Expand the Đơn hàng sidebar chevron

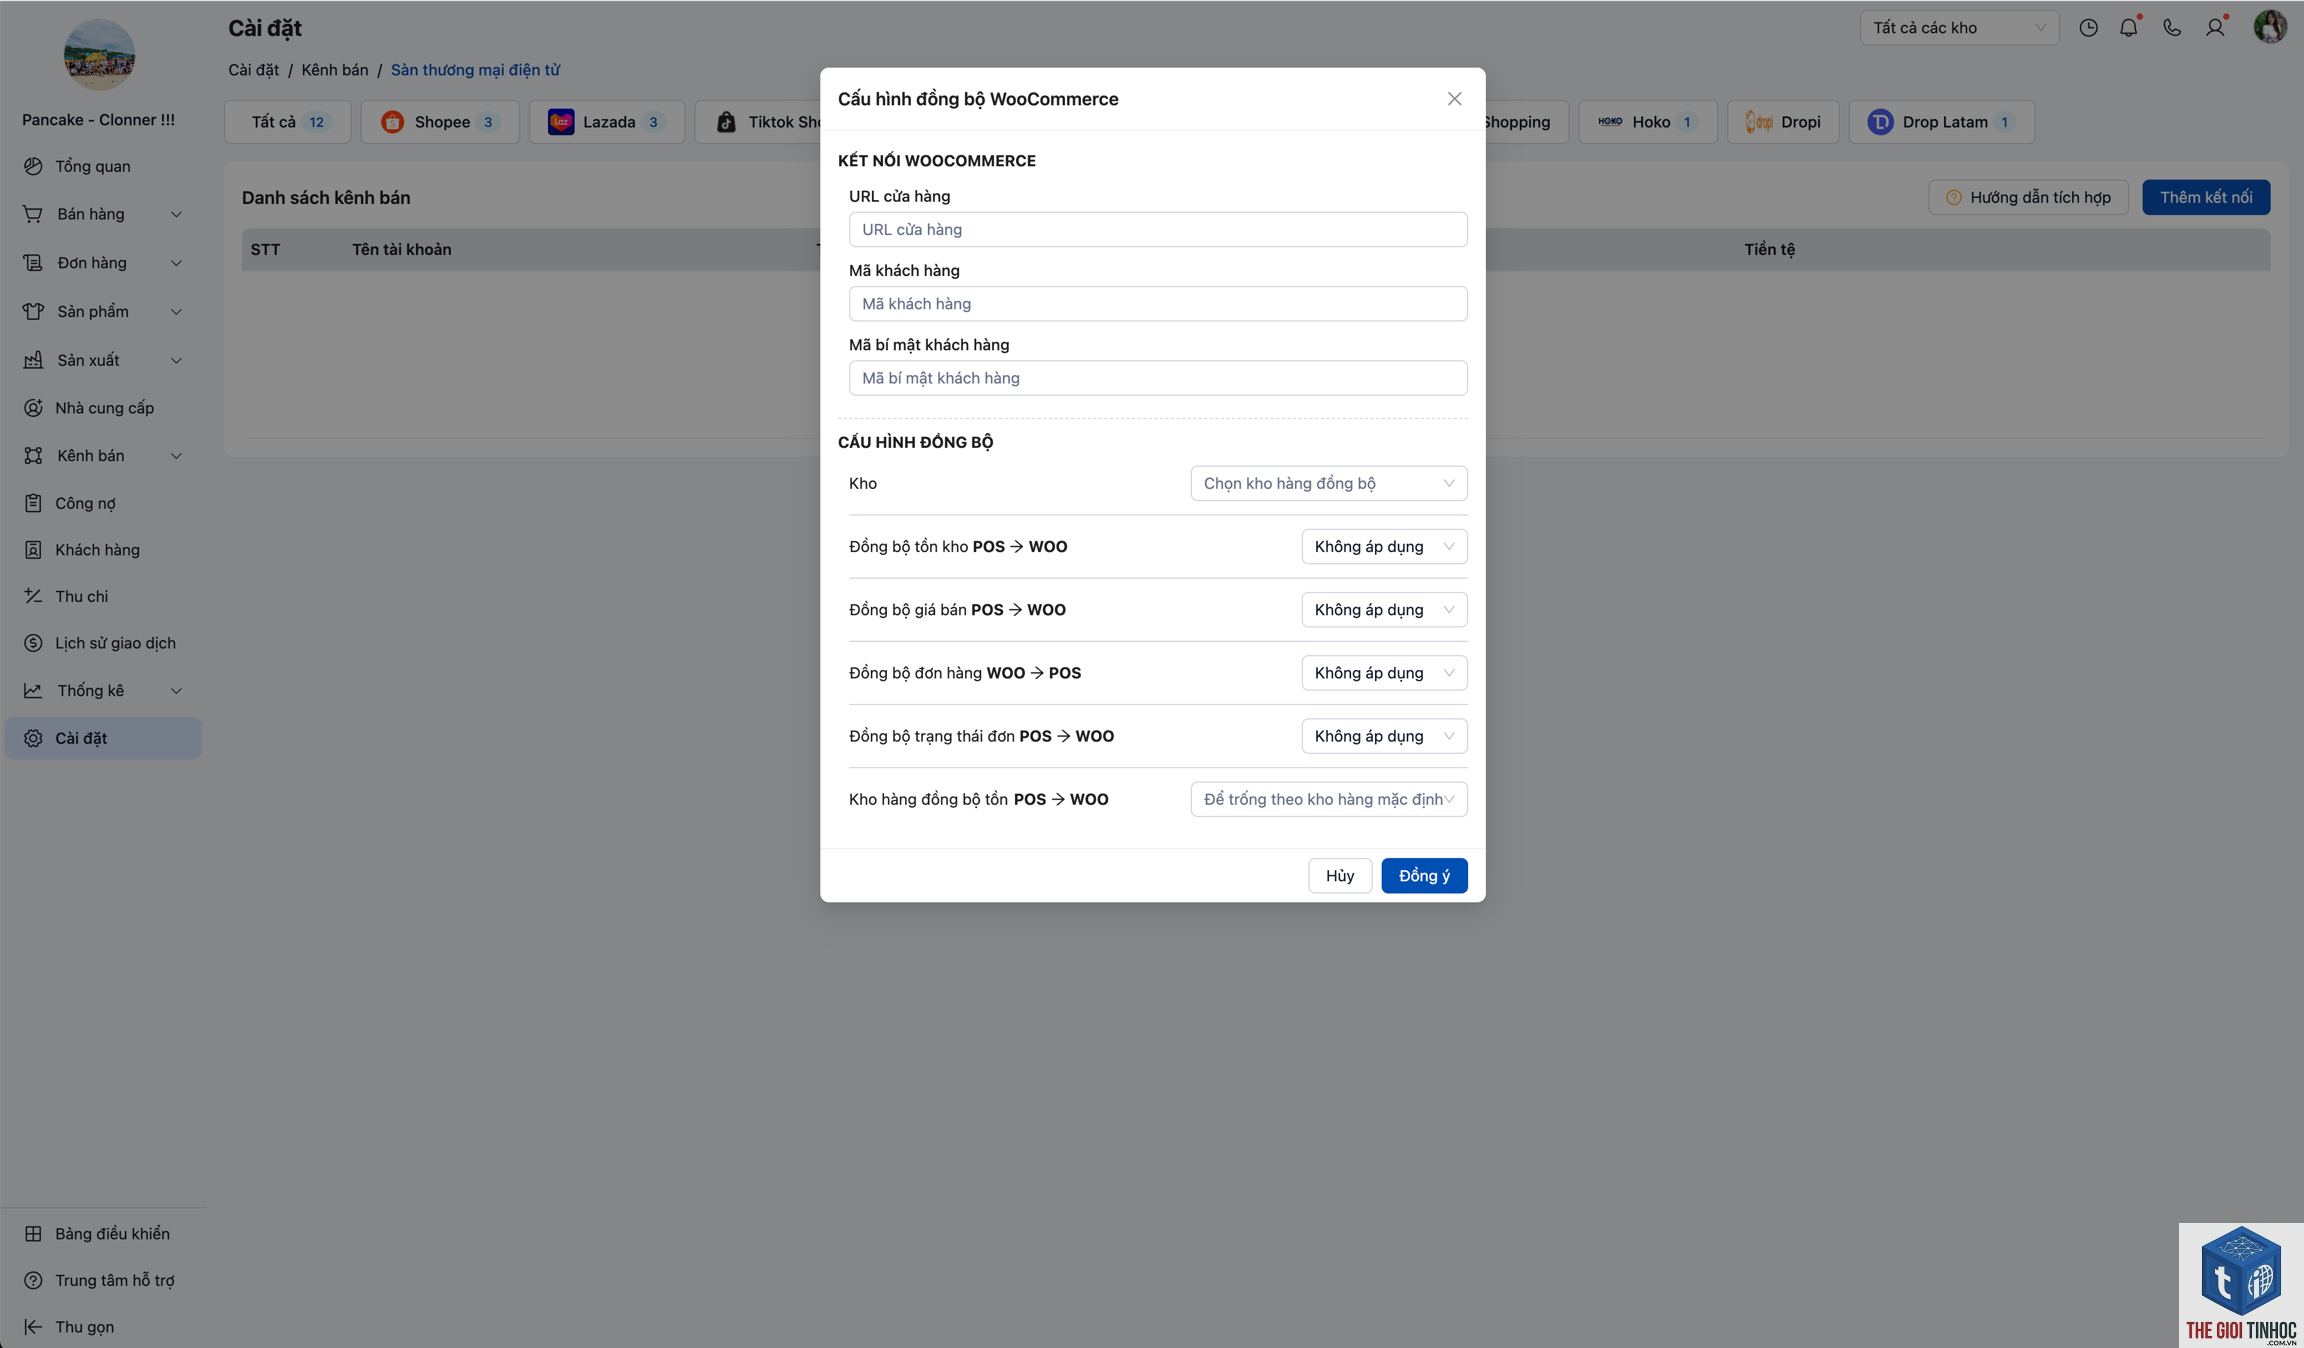coord(176,263)
